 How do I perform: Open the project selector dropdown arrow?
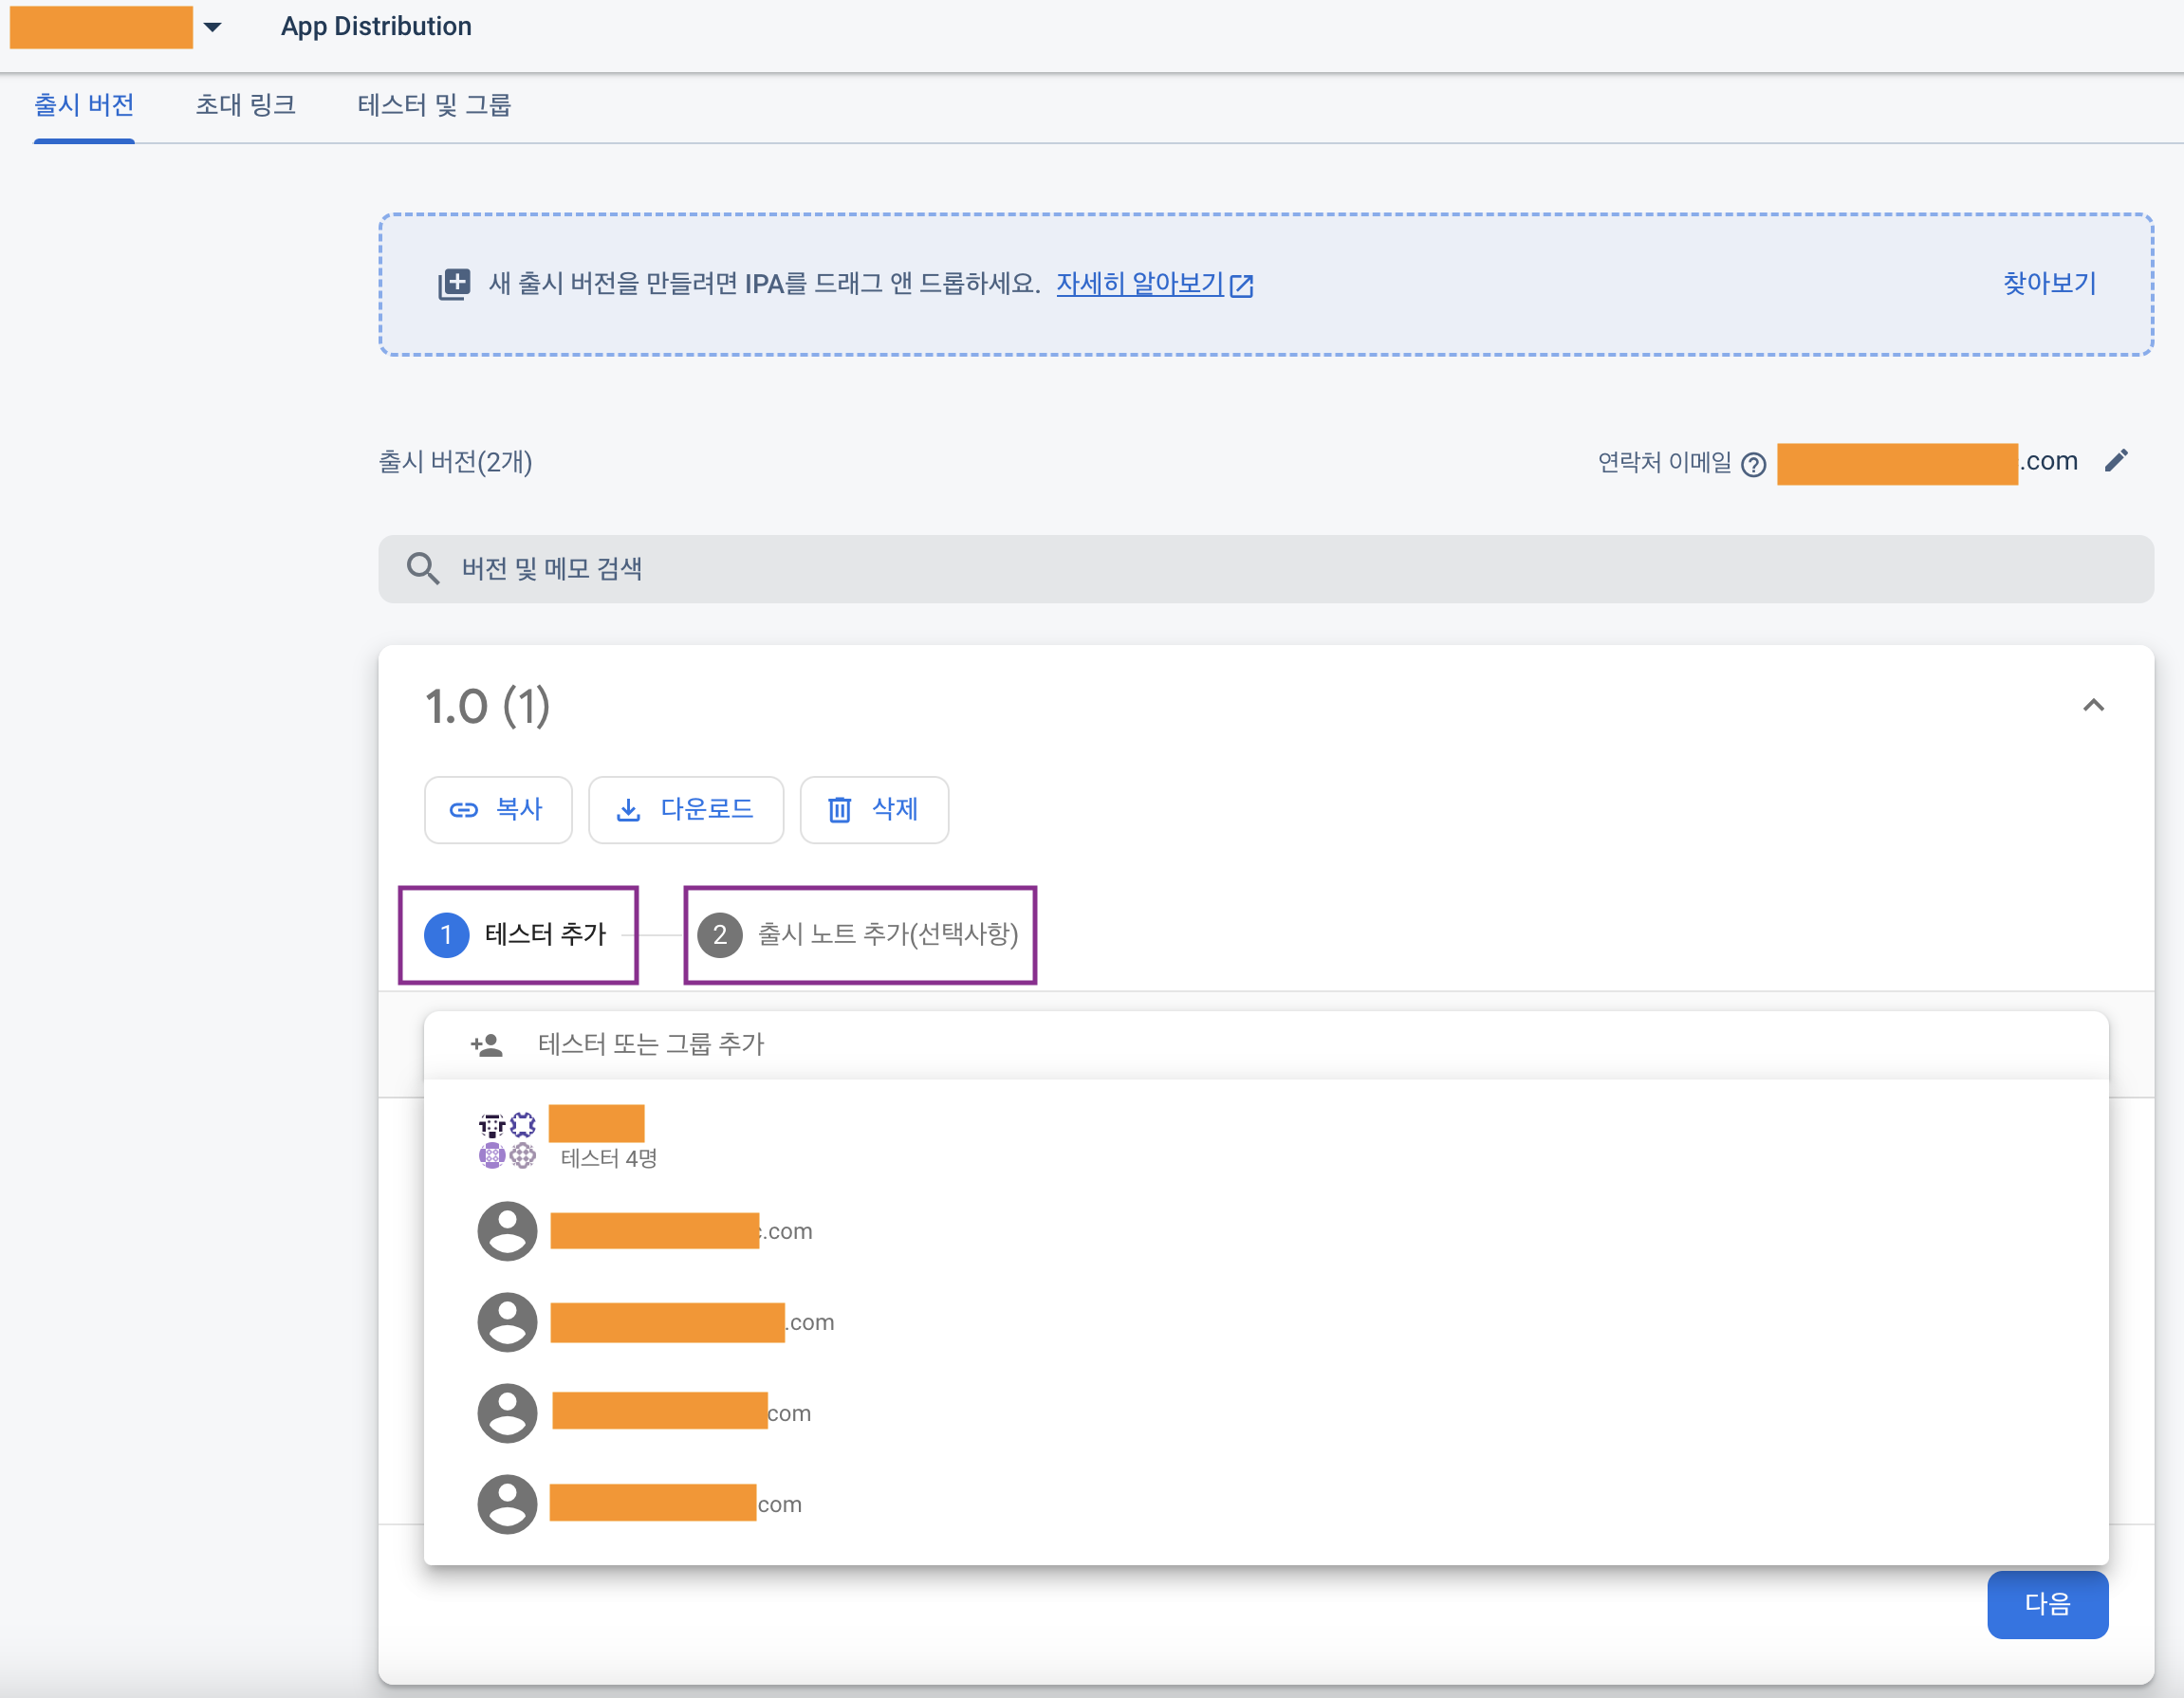click(212, 27)
